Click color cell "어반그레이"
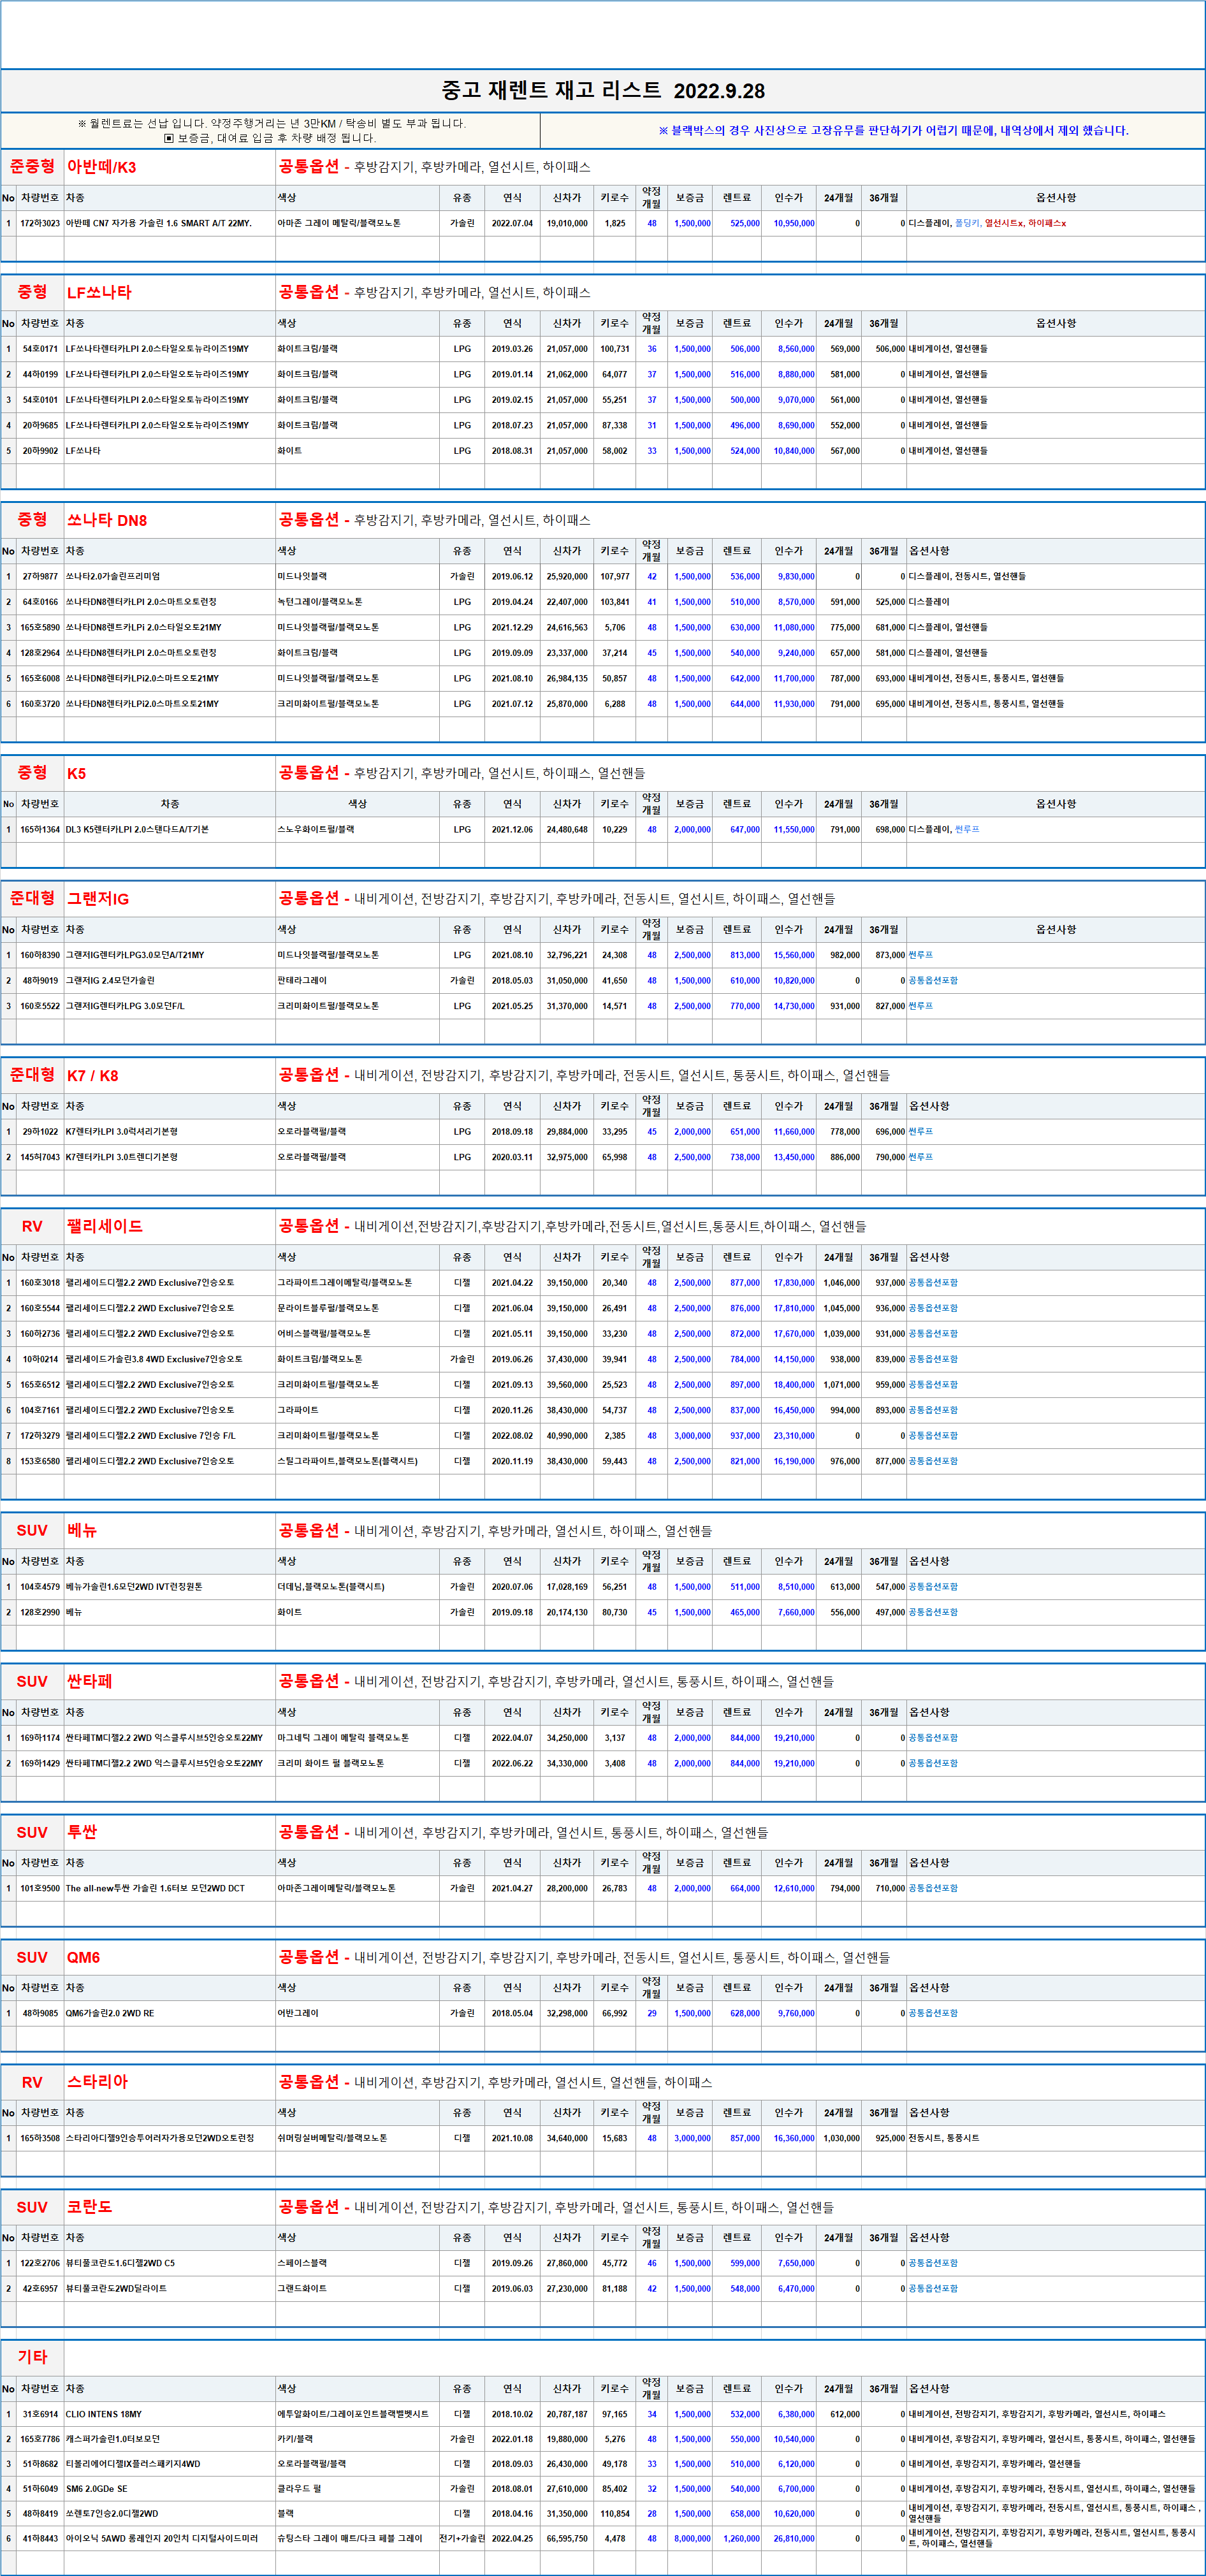This screenshot has width=1206, height=2576. click(298, 2014)
